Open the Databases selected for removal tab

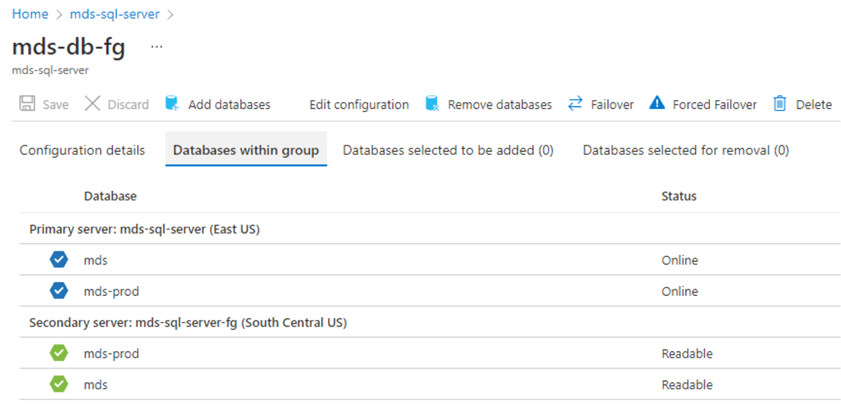tap(686, 150)
